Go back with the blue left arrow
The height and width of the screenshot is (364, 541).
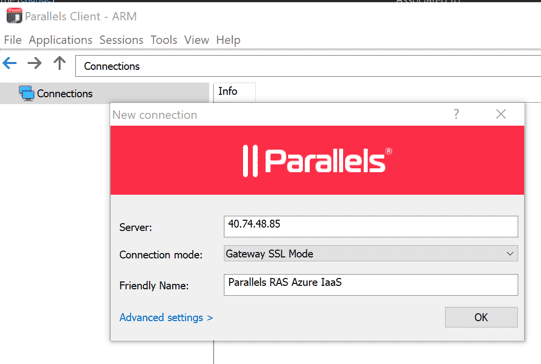coord(10,63)
